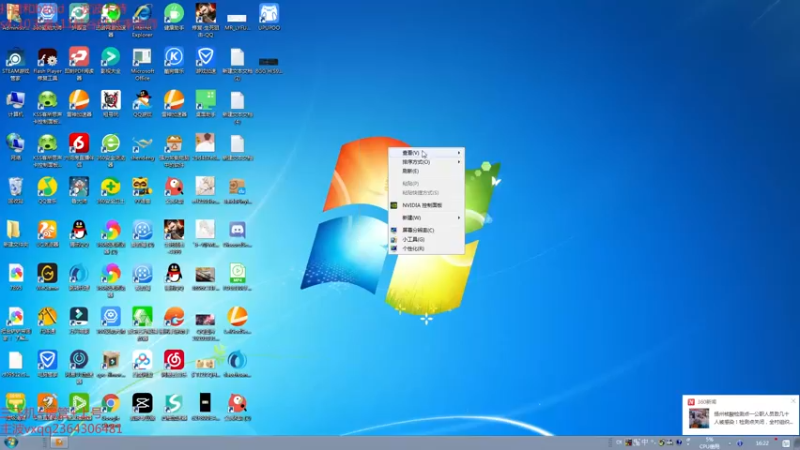Open the 360新闻 popup headline text
The image size is (800, 450).
[x=753, y=418]
